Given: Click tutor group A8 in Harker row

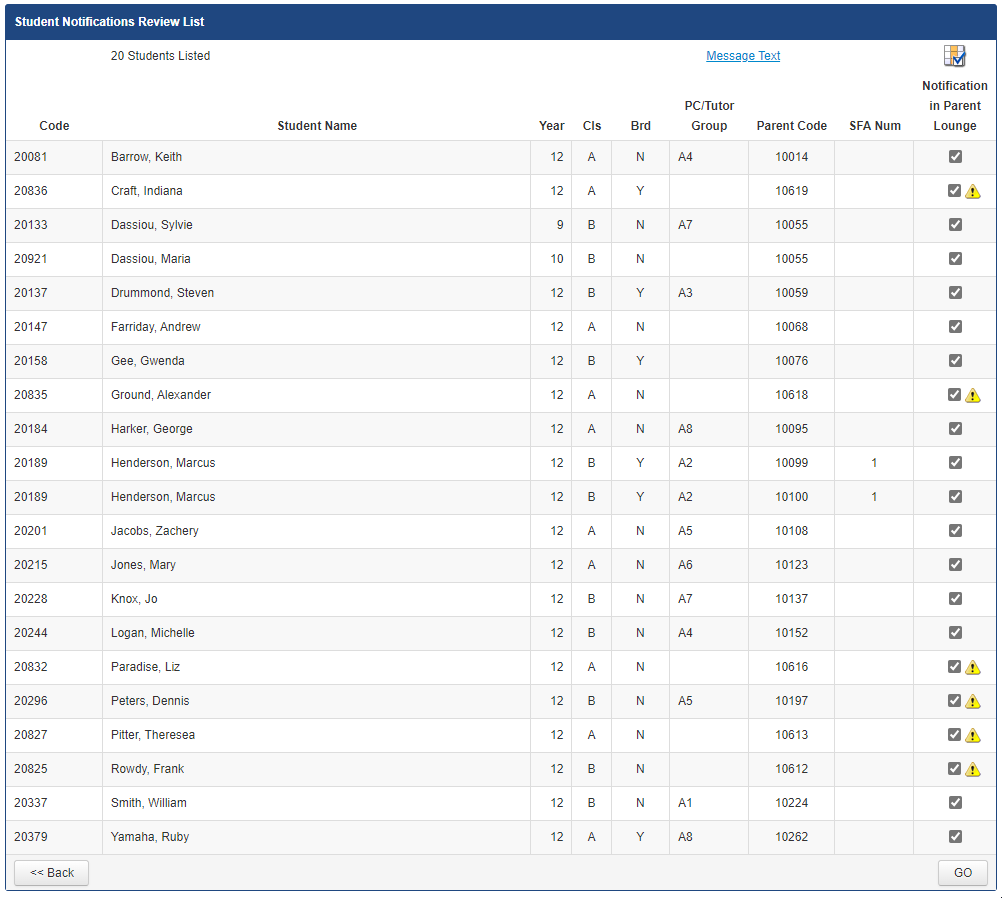Looking at the screenshot, I should coord(685,429).
